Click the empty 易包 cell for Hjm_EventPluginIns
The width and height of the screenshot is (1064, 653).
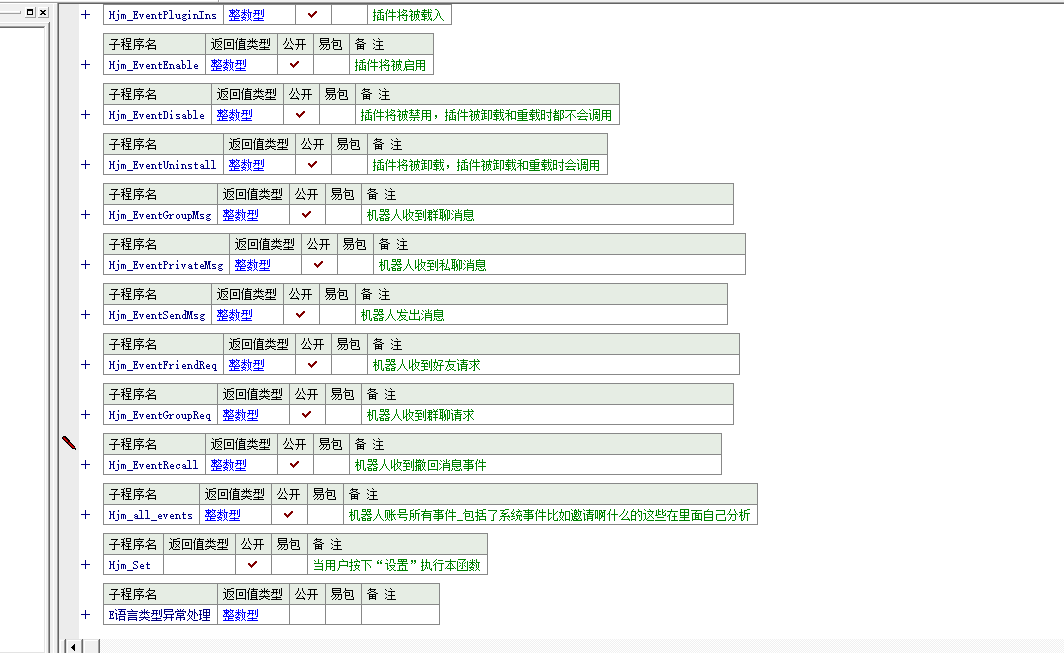click(x=349, y=15)
